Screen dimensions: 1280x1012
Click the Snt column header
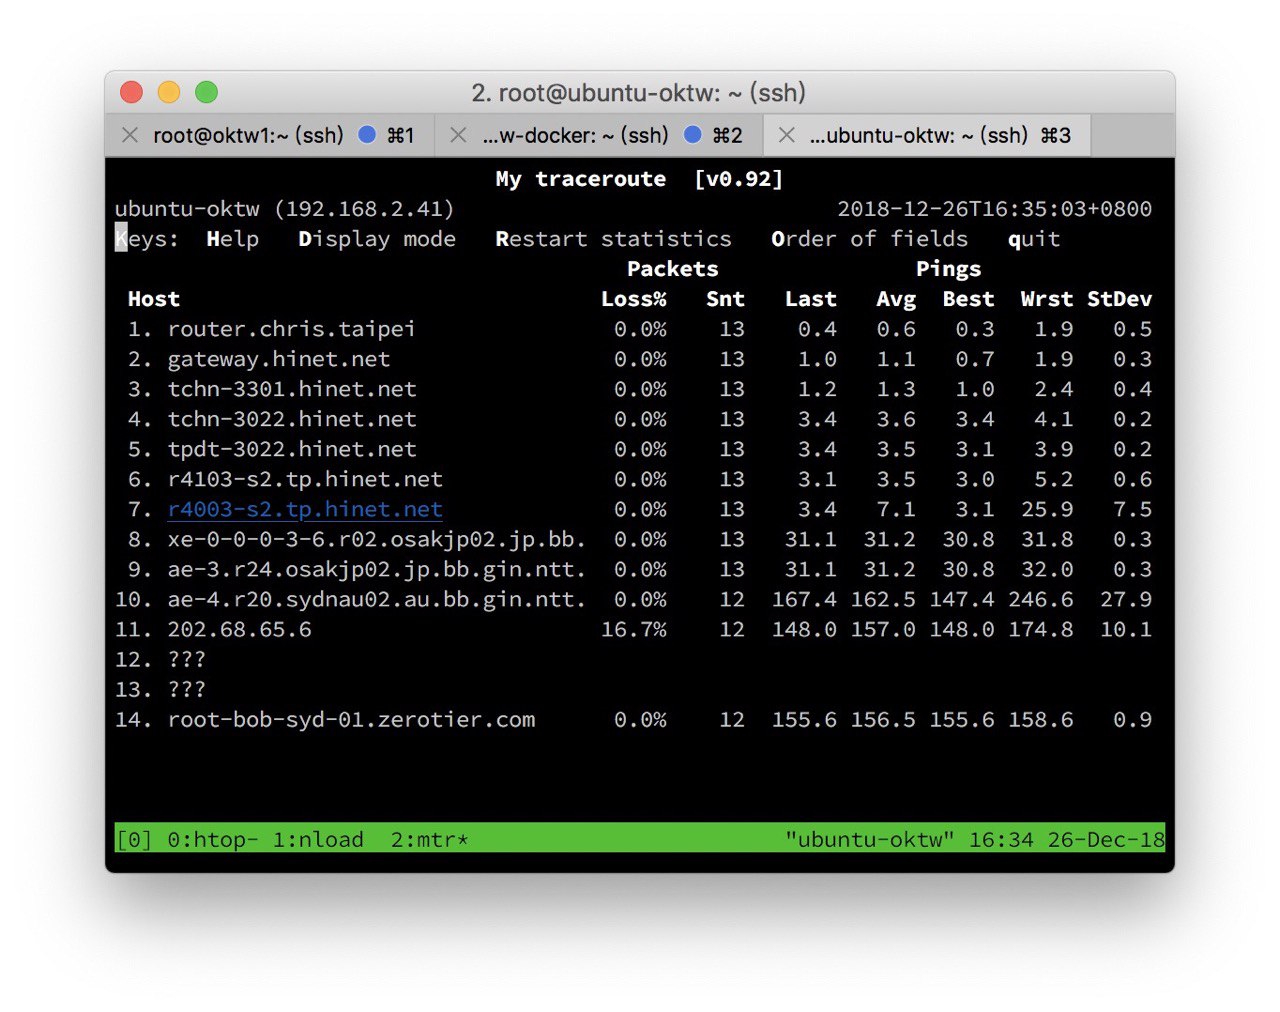tap(725, 299)
